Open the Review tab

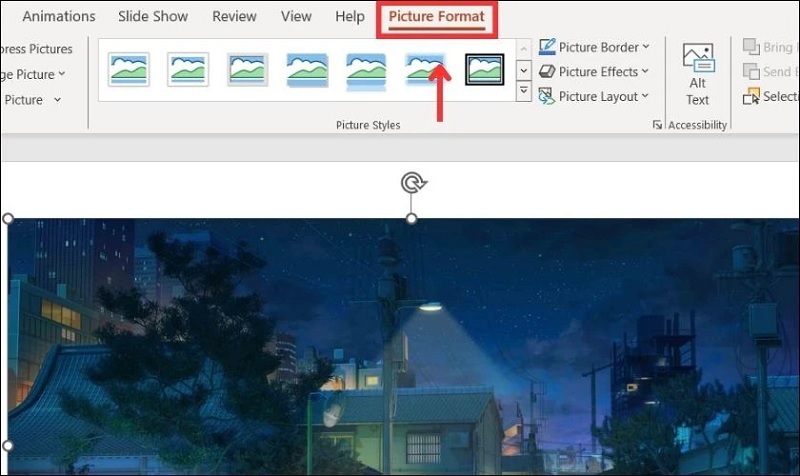tap(236, 17)
